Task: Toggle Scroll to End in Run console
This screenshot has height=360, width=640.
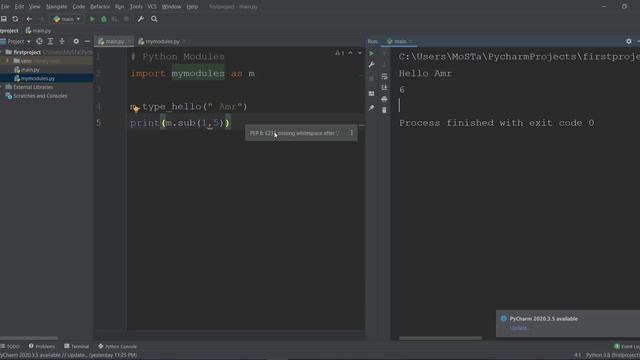Action: [384, 87]
